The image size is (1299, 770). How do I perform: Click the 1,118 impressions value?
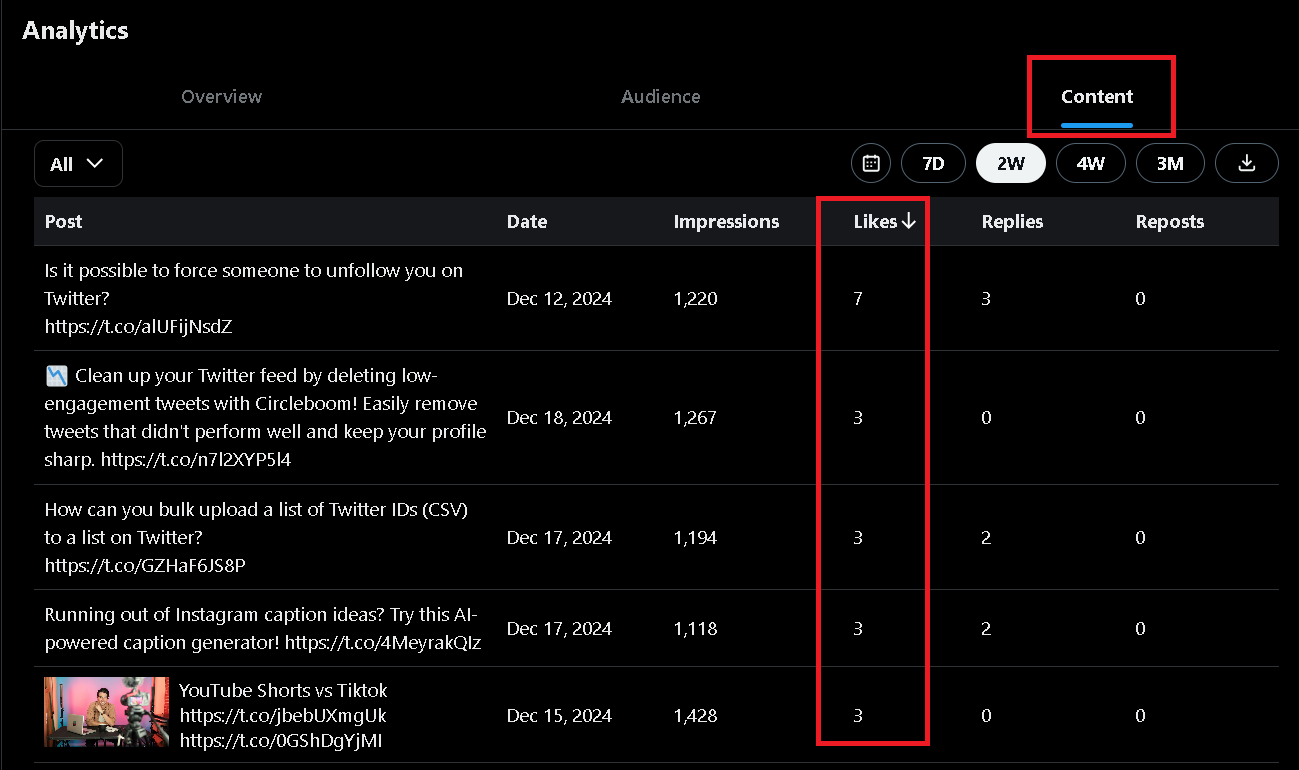tap(696, 629)
